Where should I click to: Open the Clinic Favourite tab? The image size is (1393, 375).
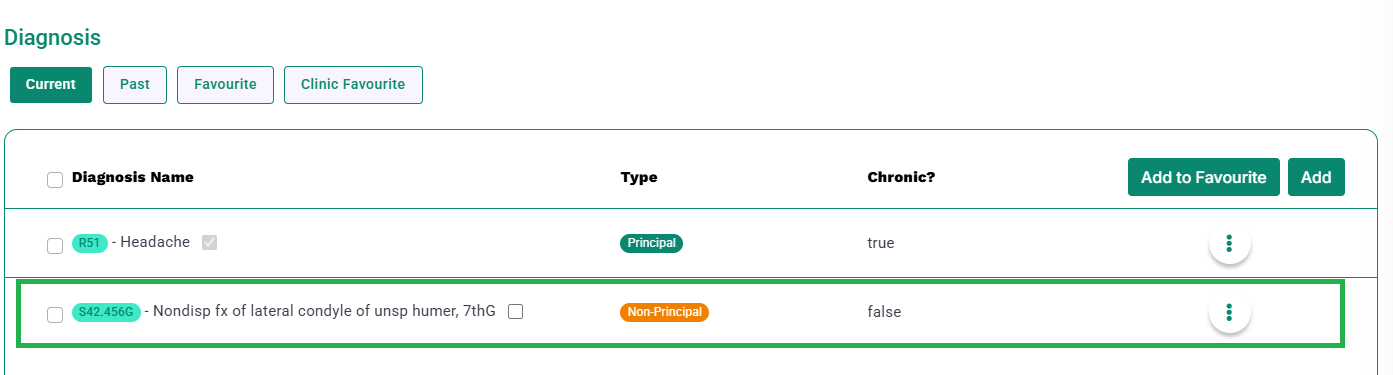tap(353, 84)
